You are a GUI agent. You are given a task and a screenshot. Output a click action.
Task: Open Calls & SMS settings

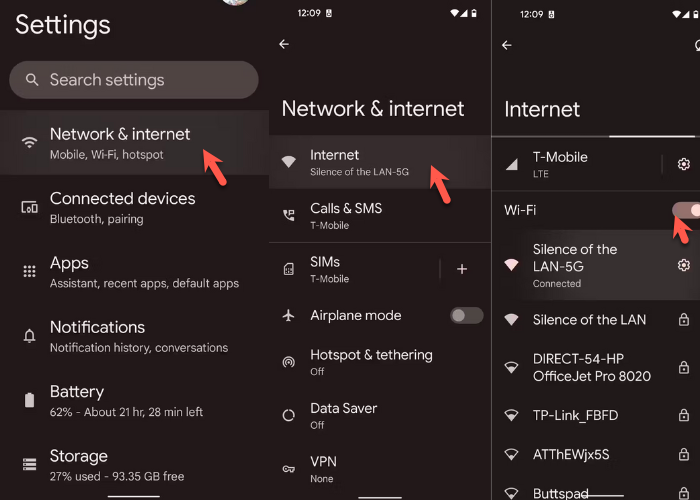coord(346,215)
